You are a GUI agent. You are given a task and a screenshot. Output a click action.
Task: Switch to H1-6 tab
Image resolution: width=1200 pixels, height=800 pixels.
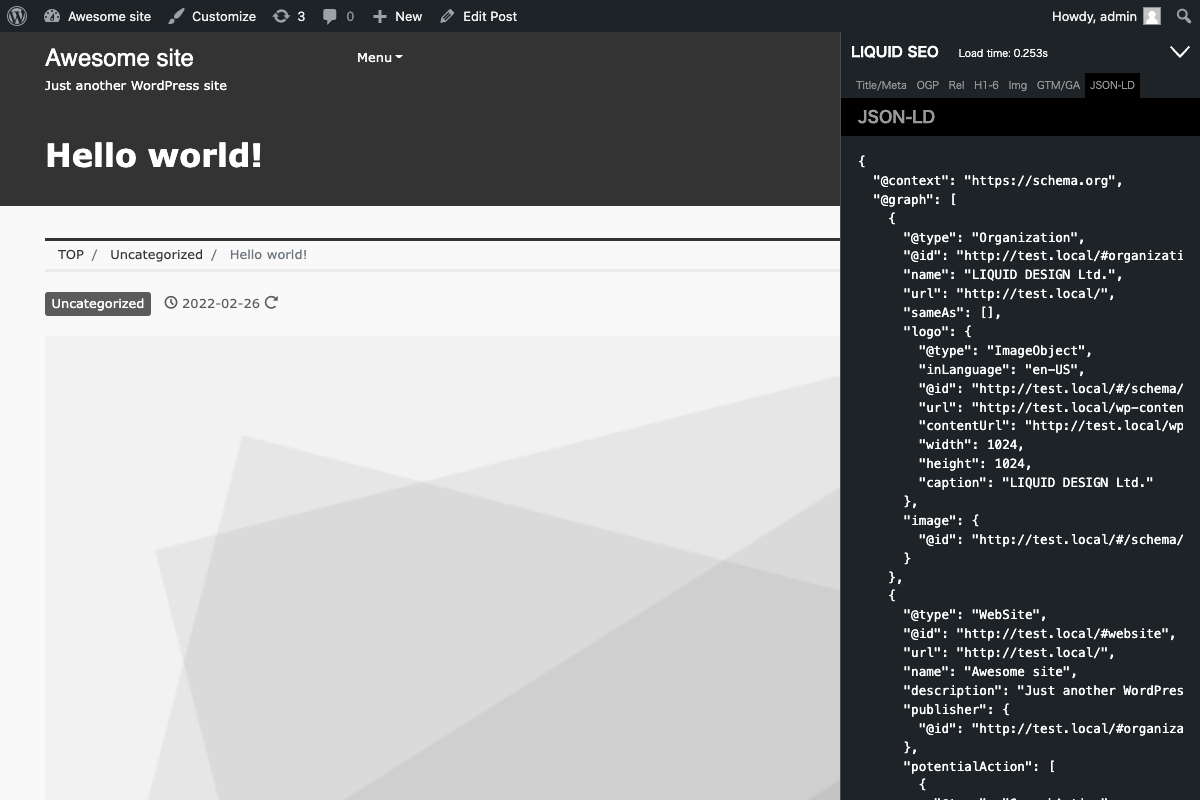[986, 85]
